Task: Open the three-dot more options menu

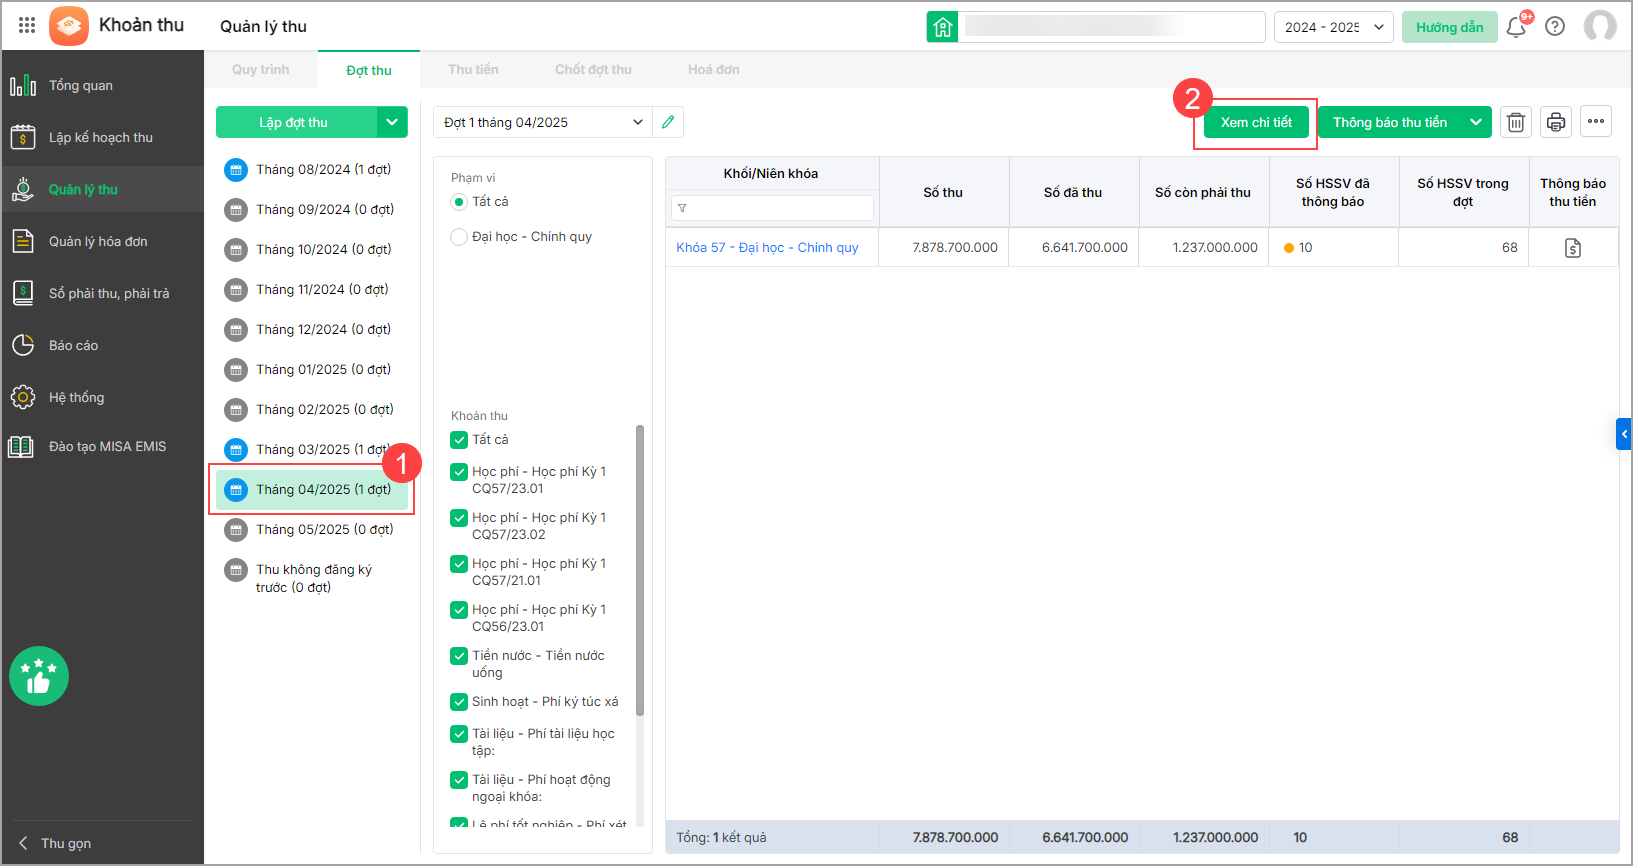Action: pos(1596,122)
